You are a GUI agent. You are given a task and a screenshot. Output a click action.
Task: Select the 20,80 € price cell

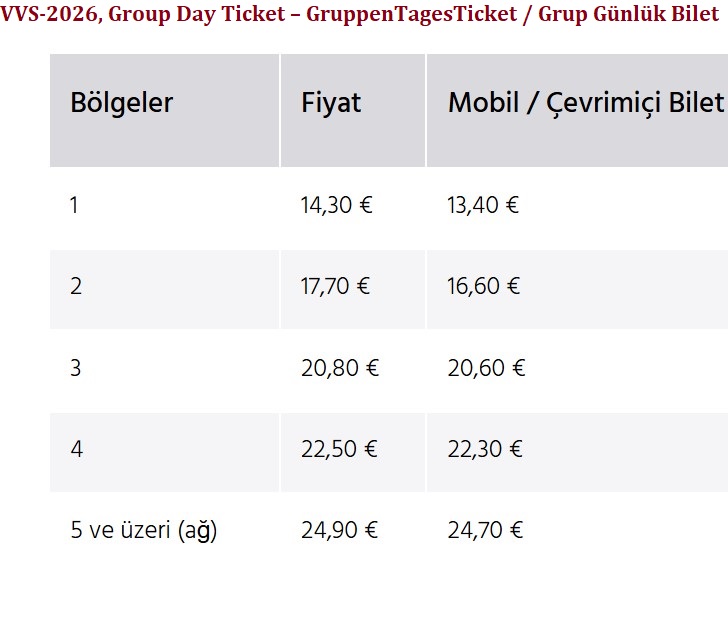[340, 368]
